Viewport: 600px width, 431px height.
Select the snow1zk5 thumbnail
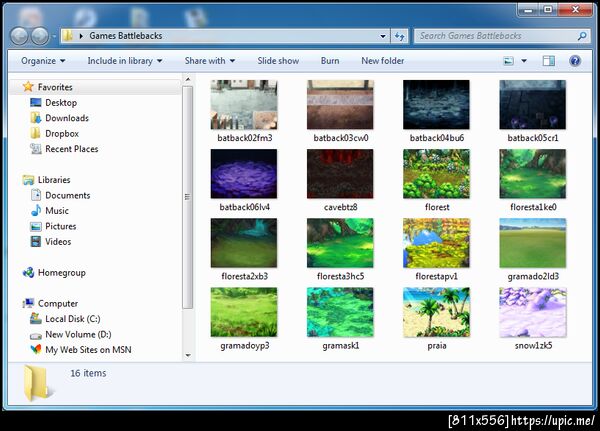pos(533,312)
